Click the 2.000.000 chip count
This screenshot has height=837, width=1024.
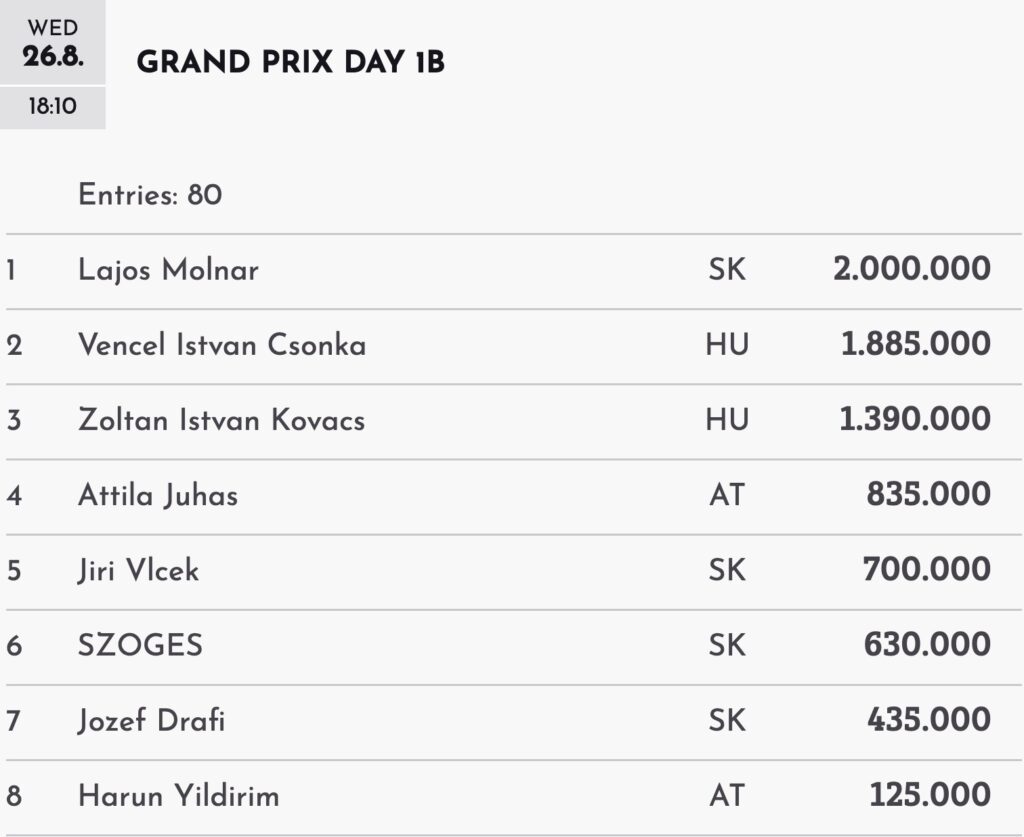click(x=912, y=269)
